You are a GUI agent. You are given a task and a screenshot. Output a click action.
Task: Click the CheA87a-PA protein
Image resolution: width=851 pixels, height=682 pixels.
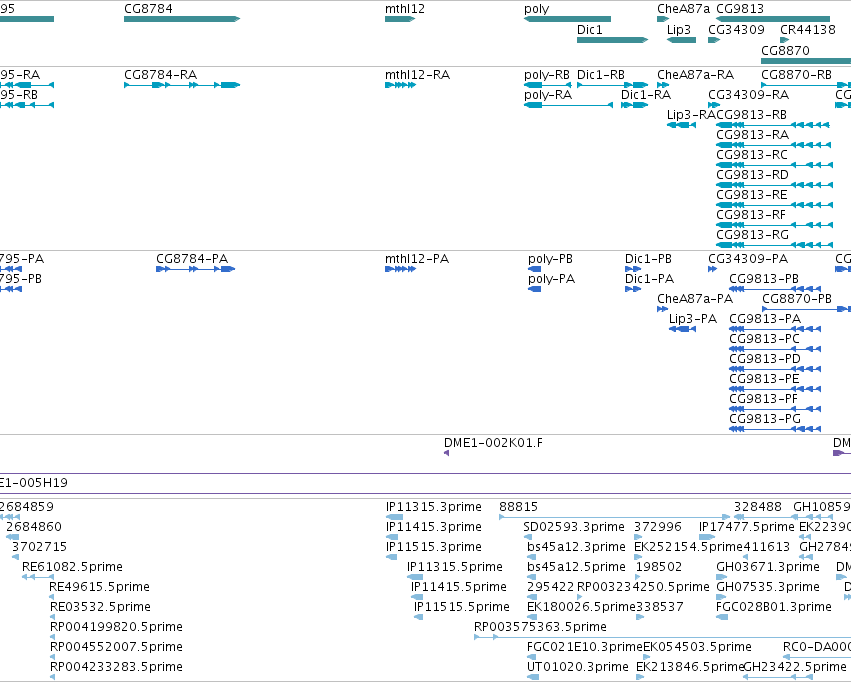pos(662,309)
